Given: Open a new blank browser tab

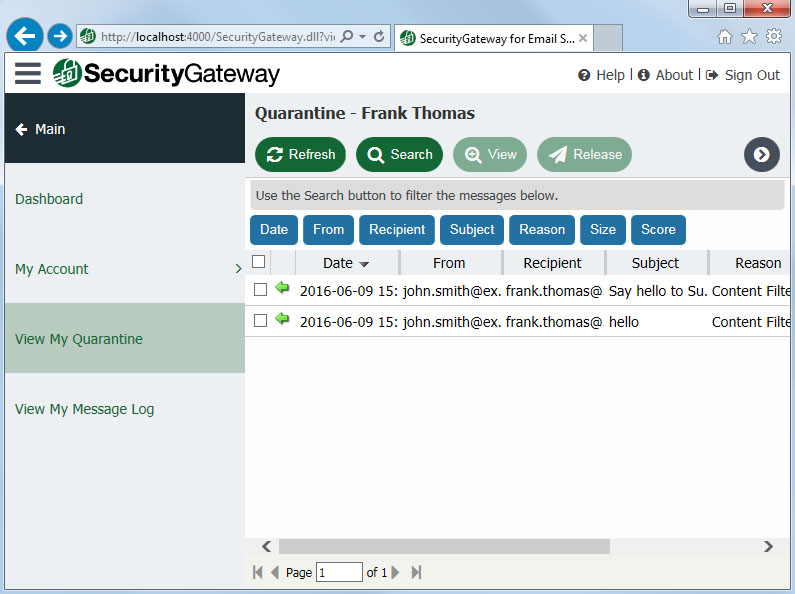Looking at the screenshot, I should pyautogui.click(x=608, y=38).
